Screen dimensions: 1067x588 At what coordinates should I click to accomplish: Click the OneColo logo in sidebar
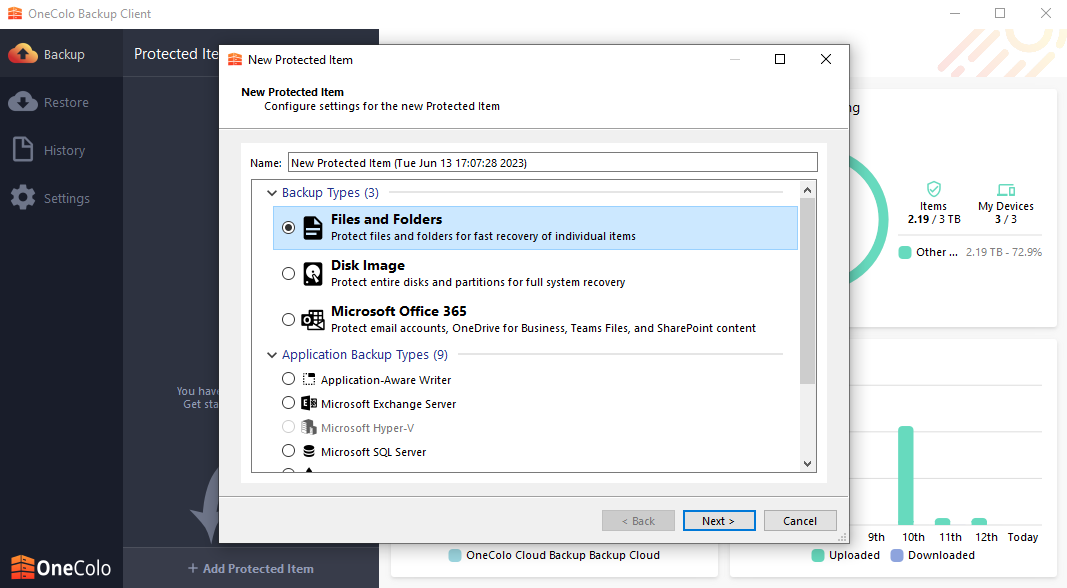point(61,567)
